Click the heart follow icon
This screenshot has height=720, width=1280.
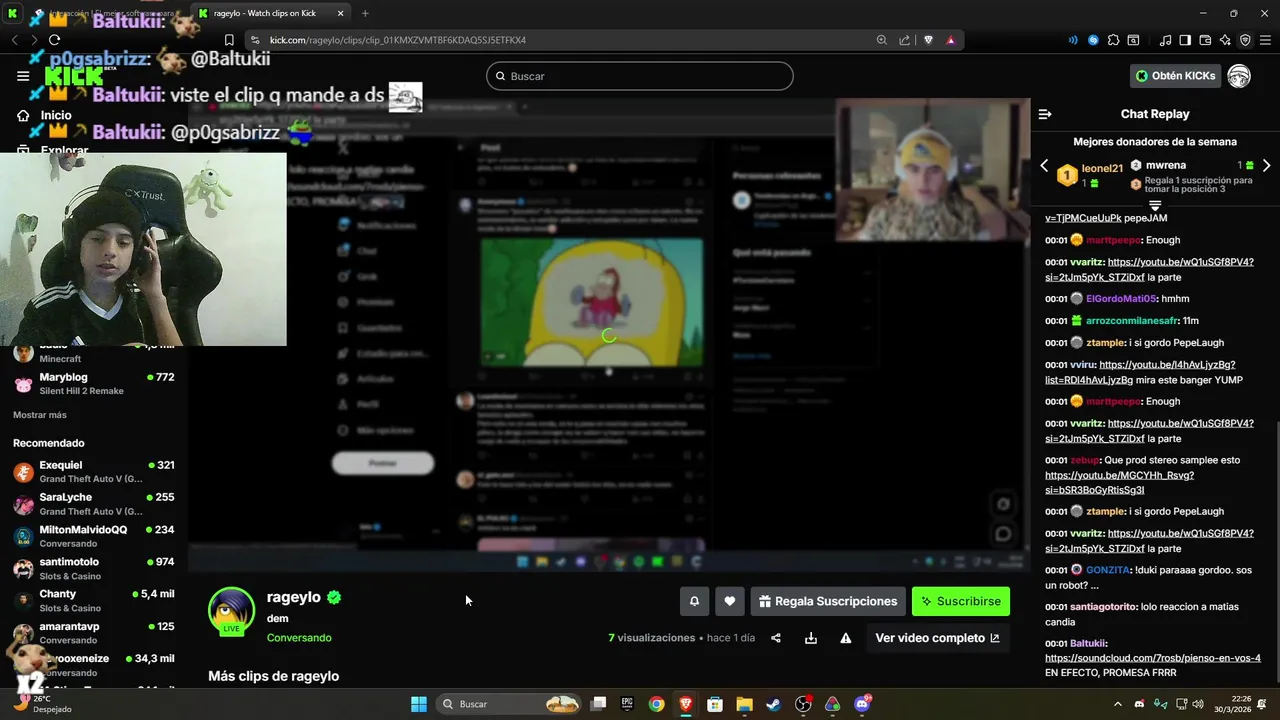click(x=730, y=601)
